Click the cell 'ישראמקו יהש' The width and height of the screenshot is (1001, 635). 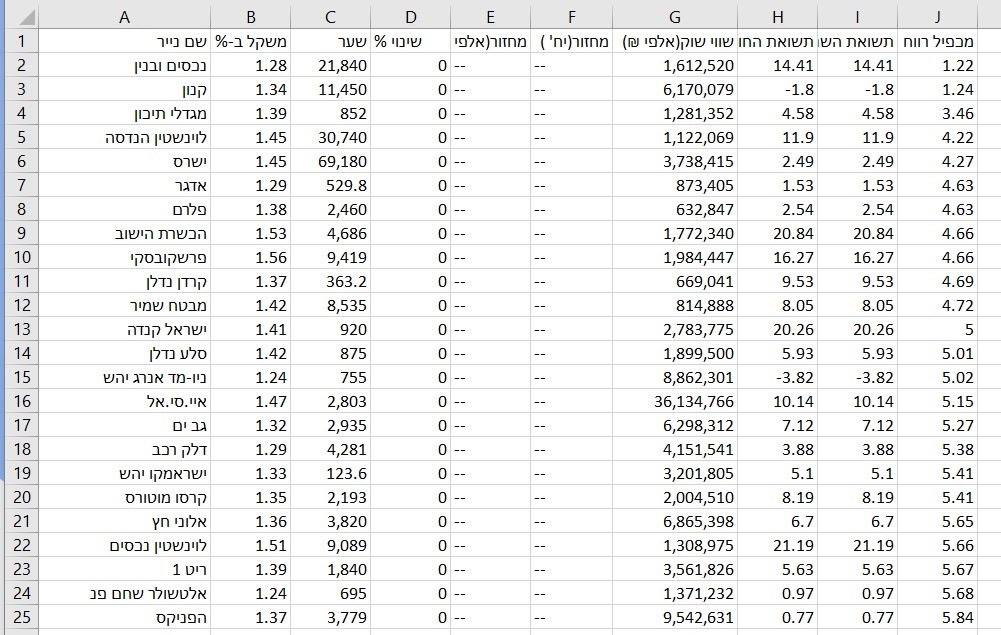(x=124, y=474)
